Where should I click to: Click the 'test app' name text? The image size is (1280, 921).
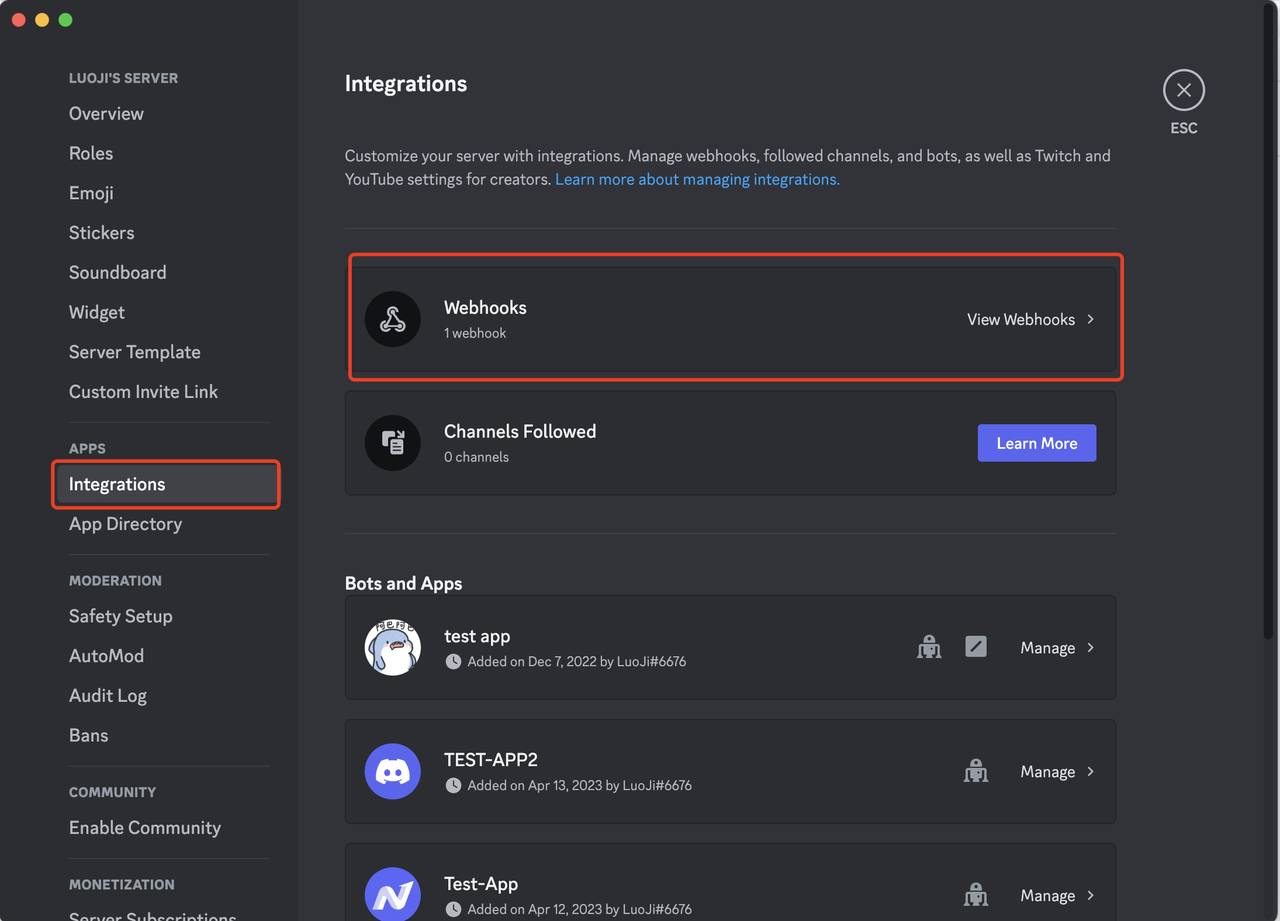[477, 636]
